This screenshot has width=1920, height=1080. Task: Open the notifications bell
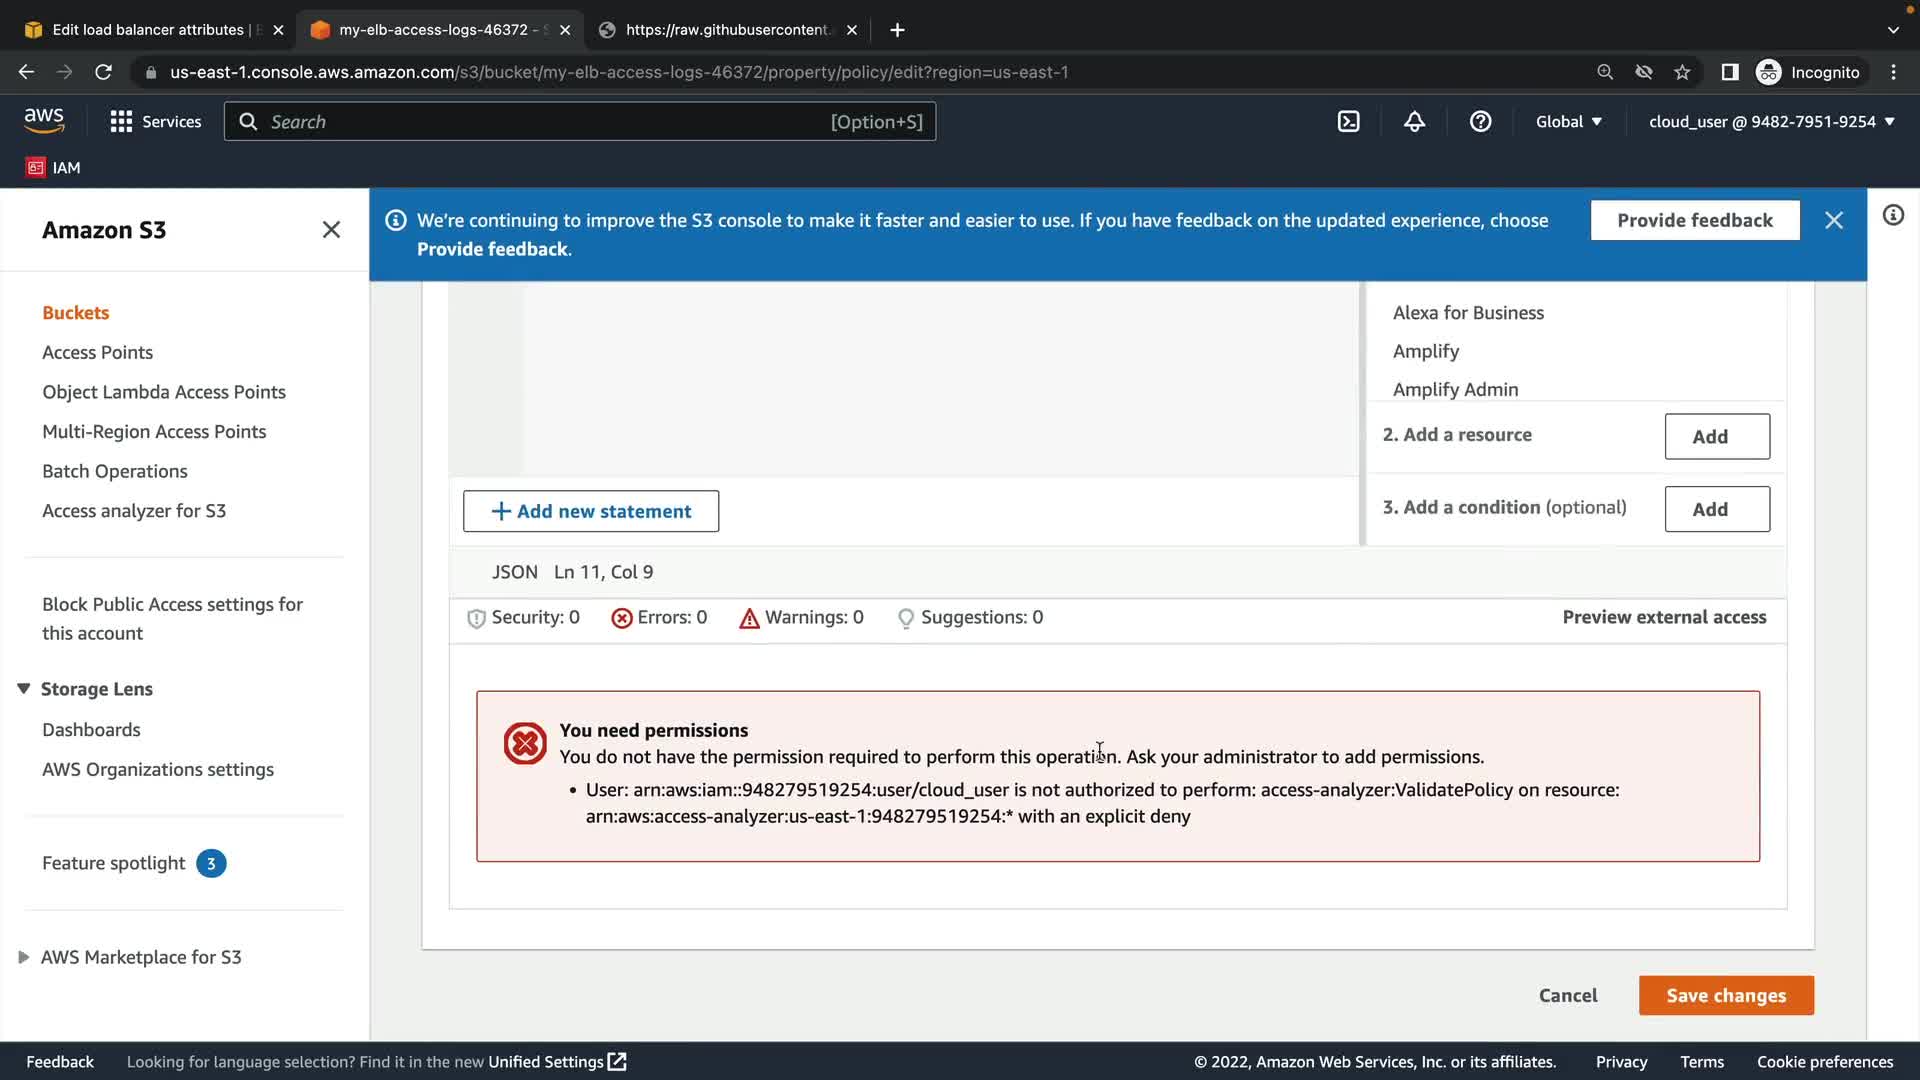pos(1414,122)
